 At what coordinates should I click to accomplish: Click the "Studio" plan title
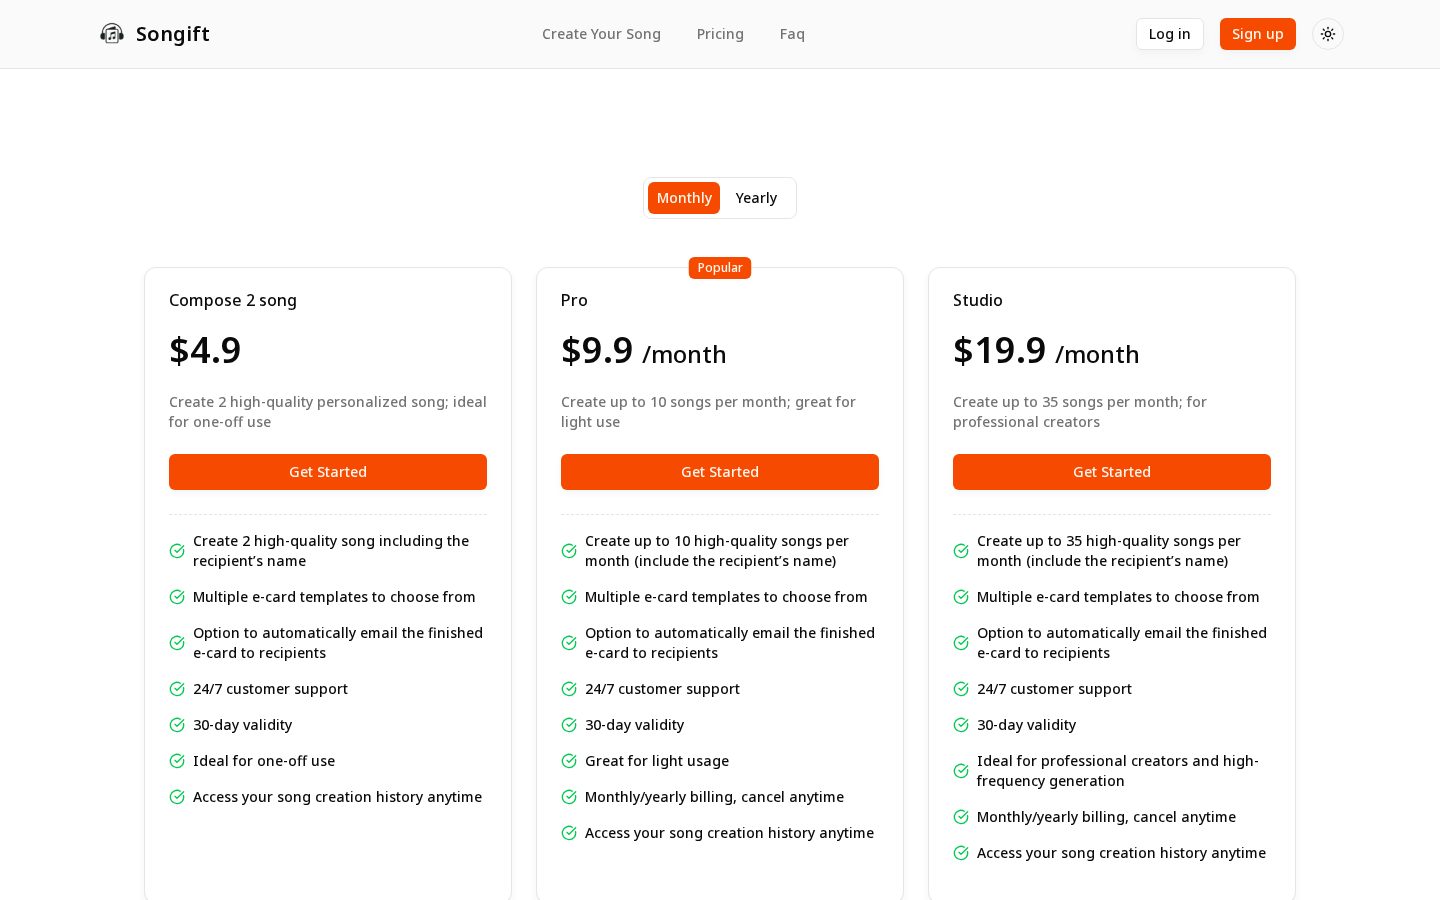(978, 300)
